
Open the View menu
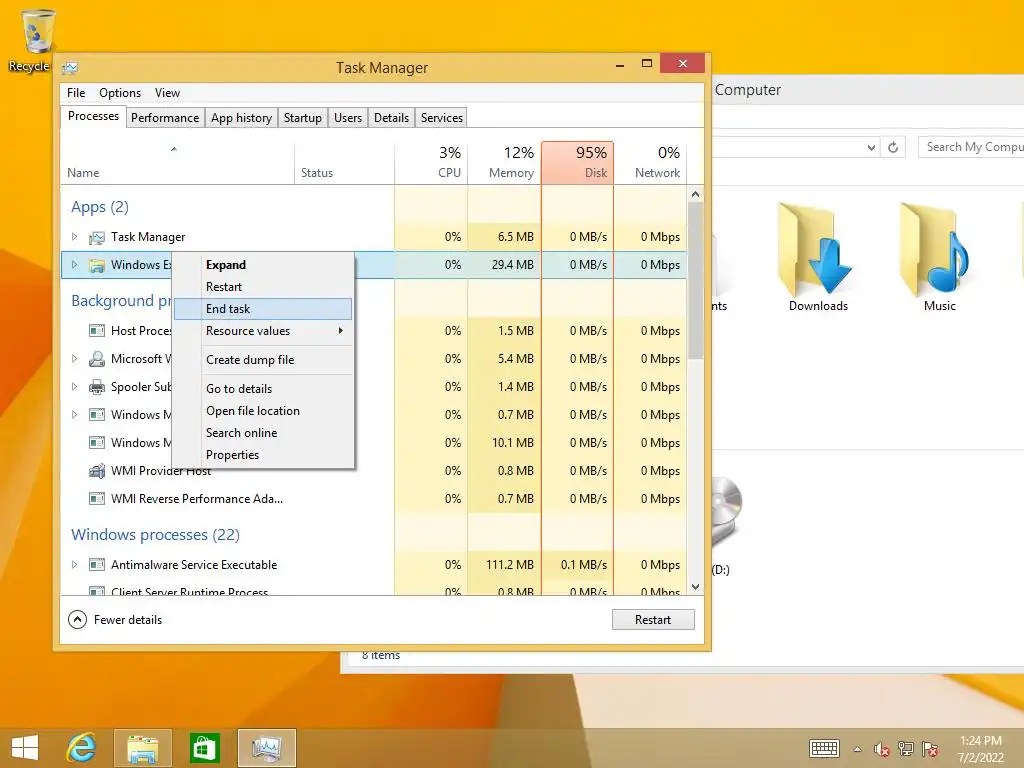pyautogui.click(x=167, y=93)
